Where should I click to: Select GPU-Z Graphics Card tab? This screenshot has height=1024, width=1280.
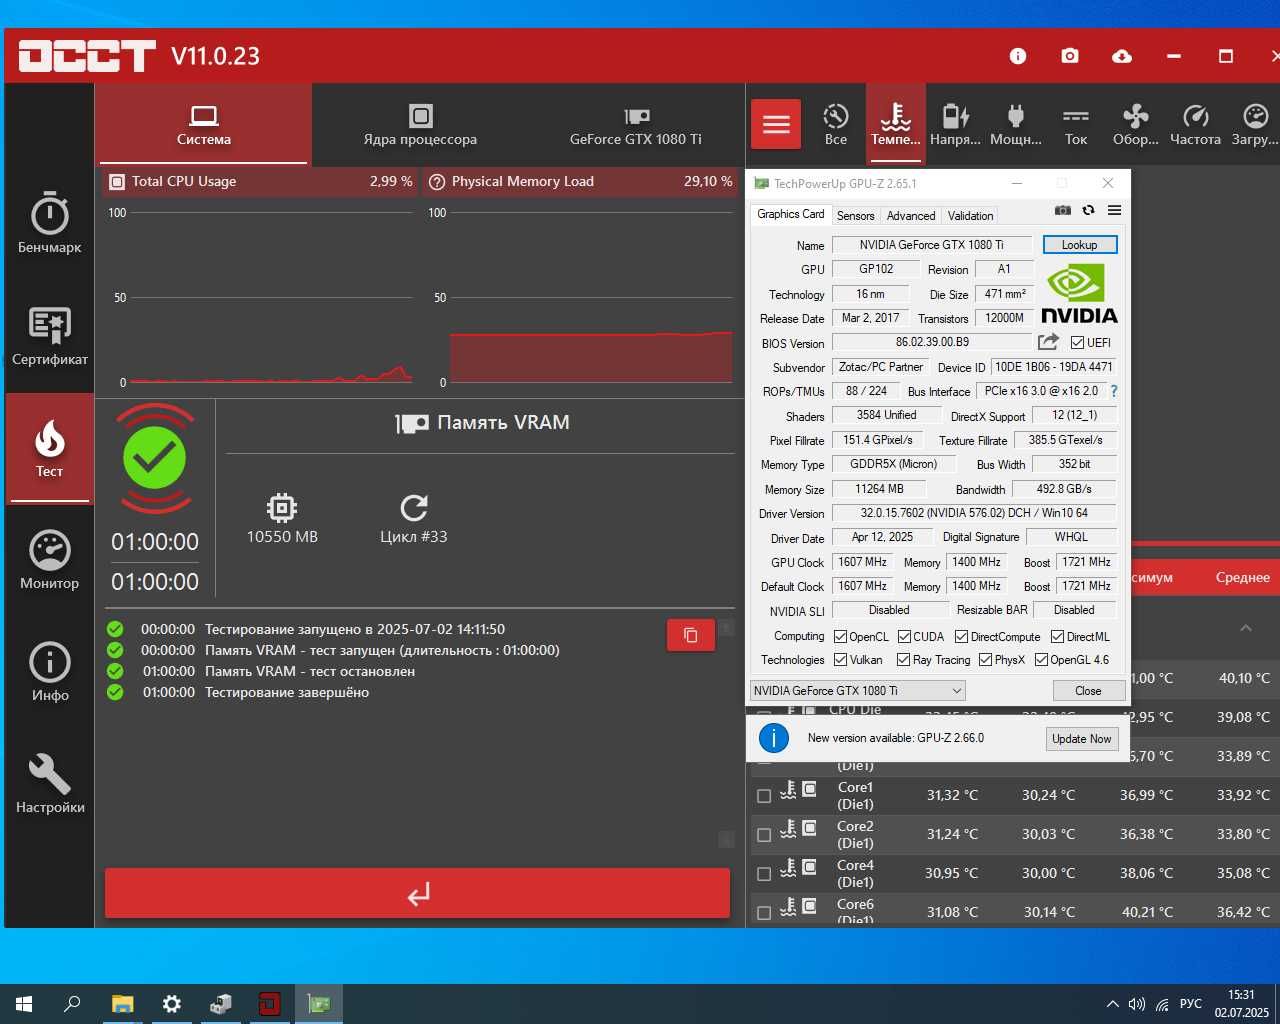(791, 214)
